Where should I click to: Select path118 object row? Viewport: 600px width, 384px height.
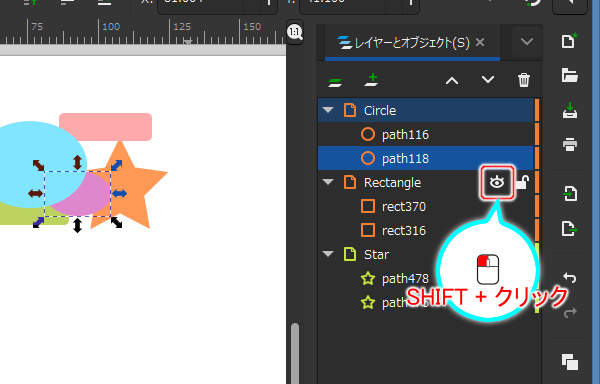click(426, 158)
